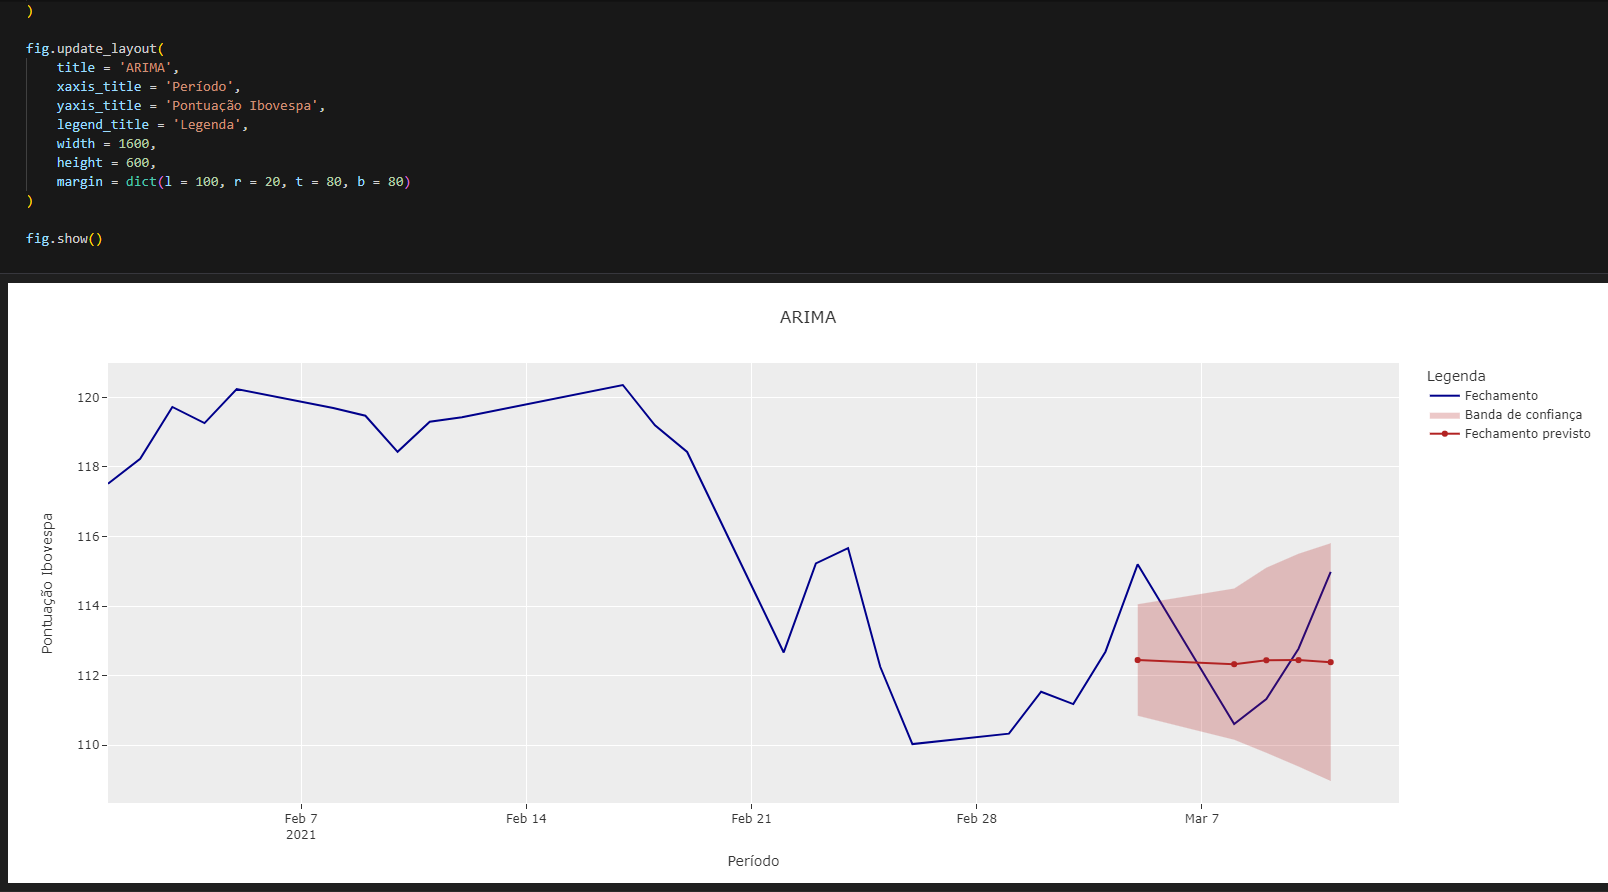Click the Período x-axis title
Image resolution: width=1608 pixels, height=892 pixels.
click(753, 861)
